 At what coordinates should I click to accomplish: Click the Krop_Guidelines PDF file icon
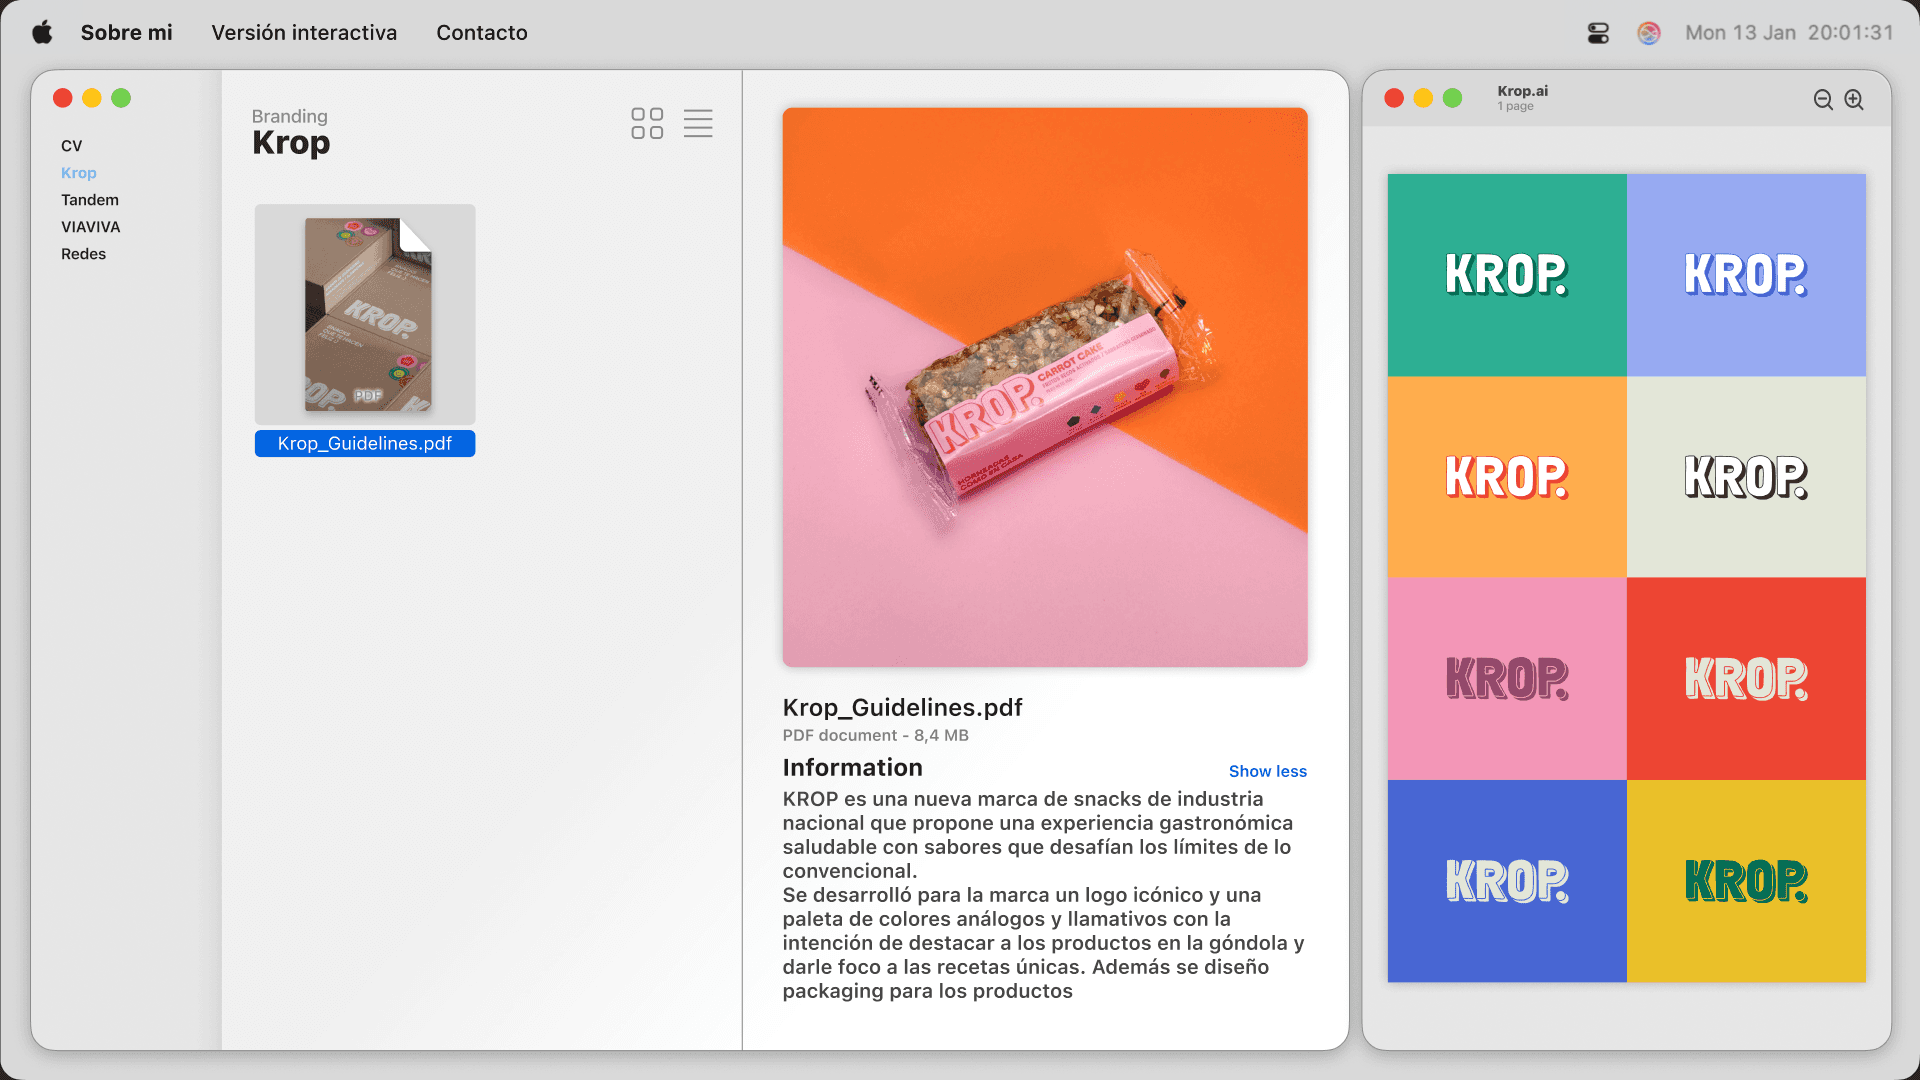point(365,315)
